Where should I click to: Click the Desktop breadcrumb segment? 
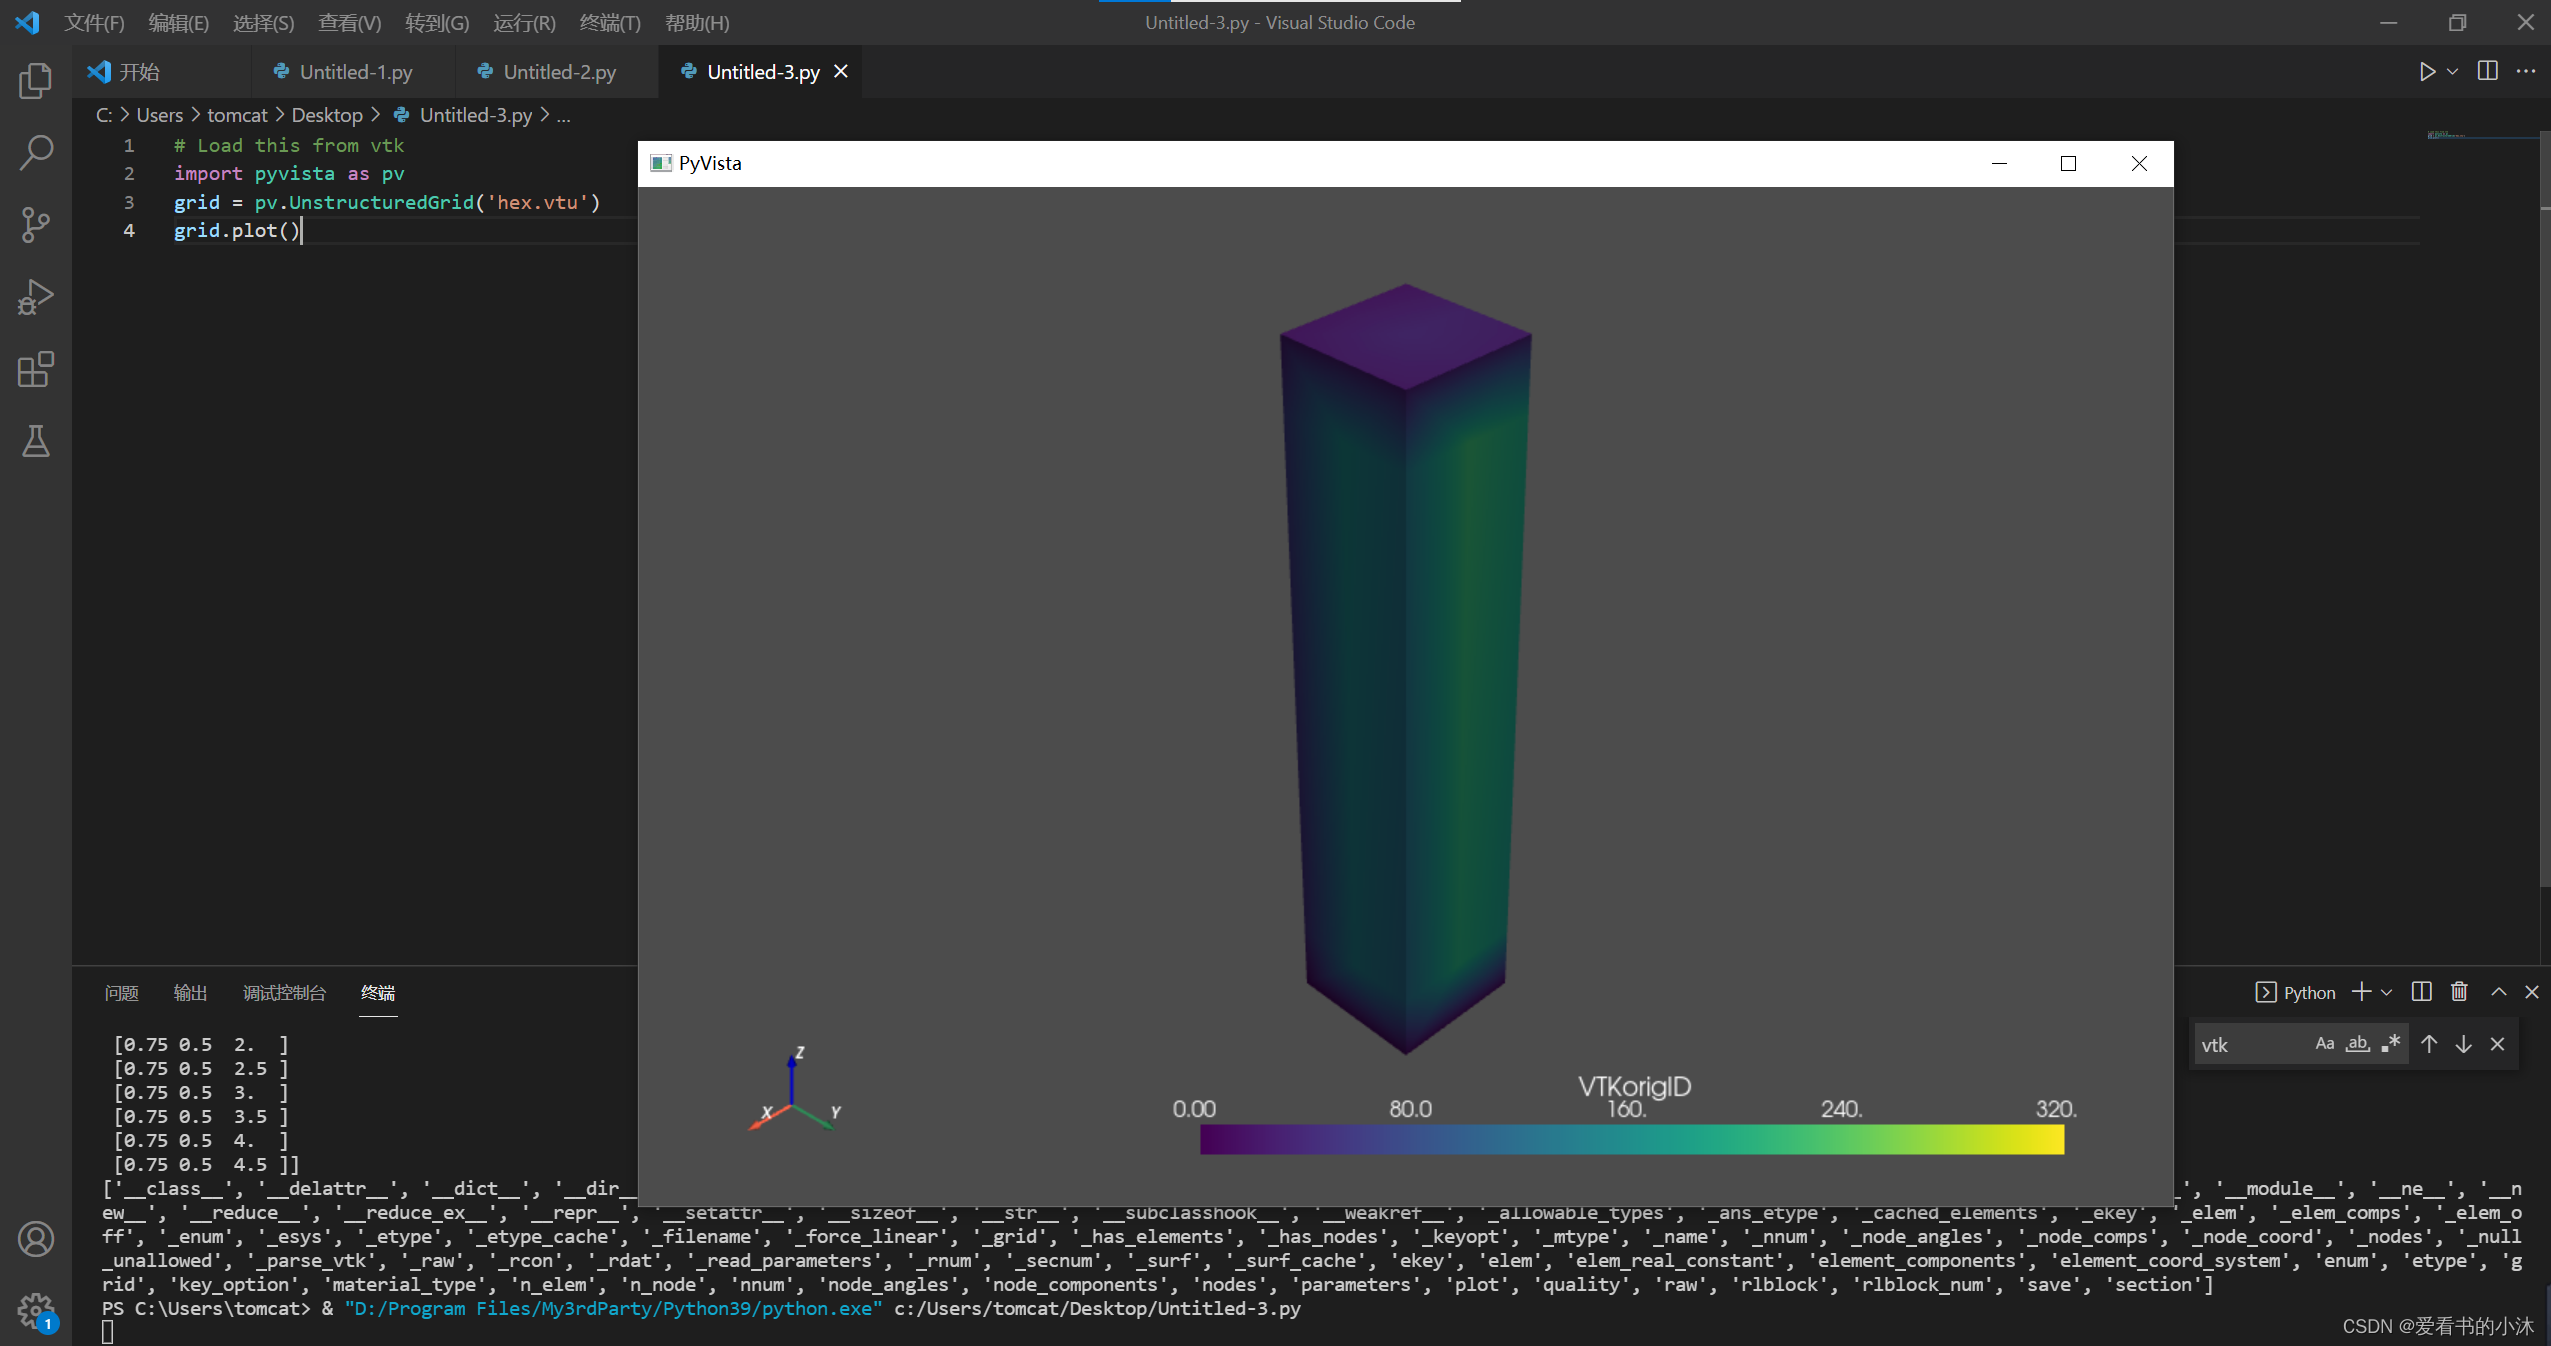327,115
